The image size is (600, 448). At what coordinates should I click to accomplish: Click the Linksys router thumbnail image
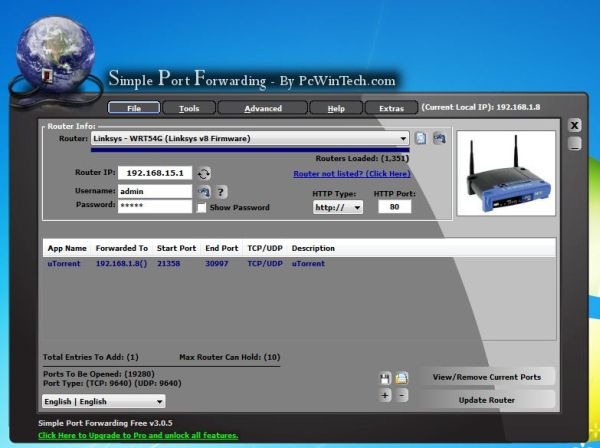pos(506,173)
